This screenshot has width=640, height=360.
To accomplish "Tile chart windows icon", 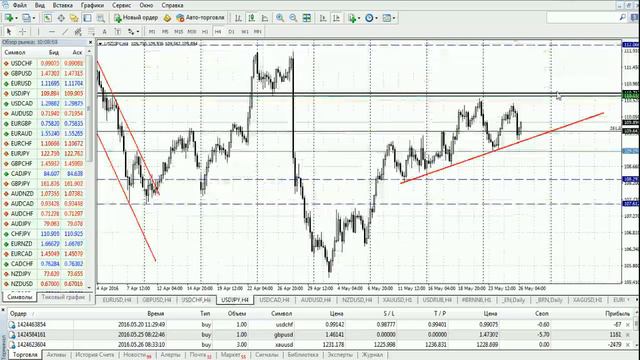I will 307,18.
